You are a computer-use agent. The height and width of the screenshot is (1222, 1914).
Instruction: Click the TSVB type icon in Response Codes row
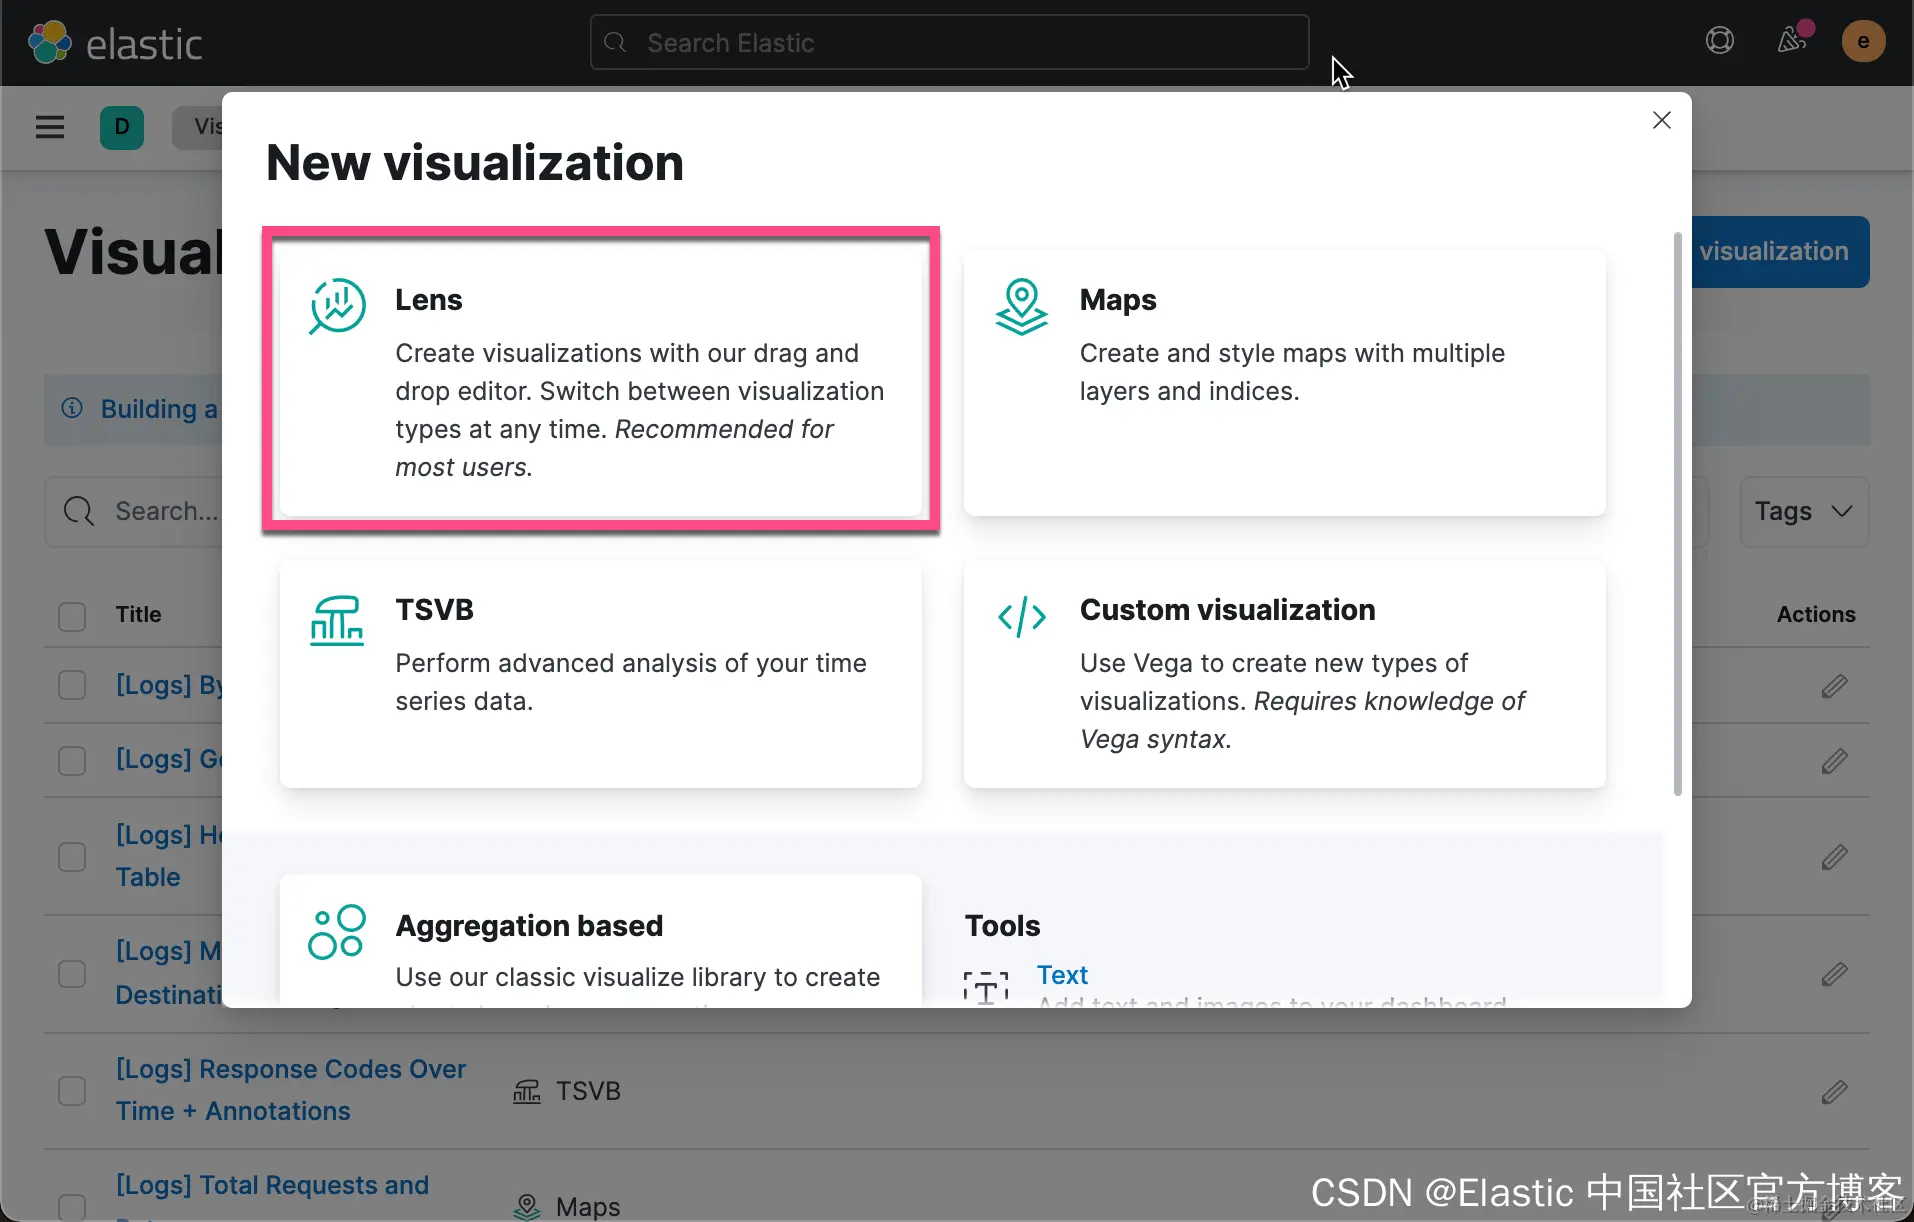pyautogui.click(x=527, y=1091)
